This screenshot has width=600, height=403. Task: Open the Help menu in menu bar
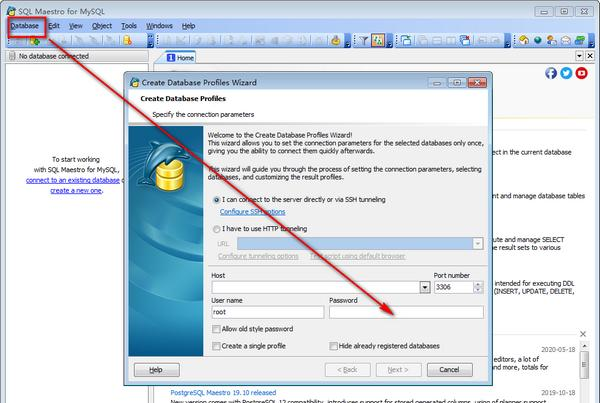pos(188,26)
